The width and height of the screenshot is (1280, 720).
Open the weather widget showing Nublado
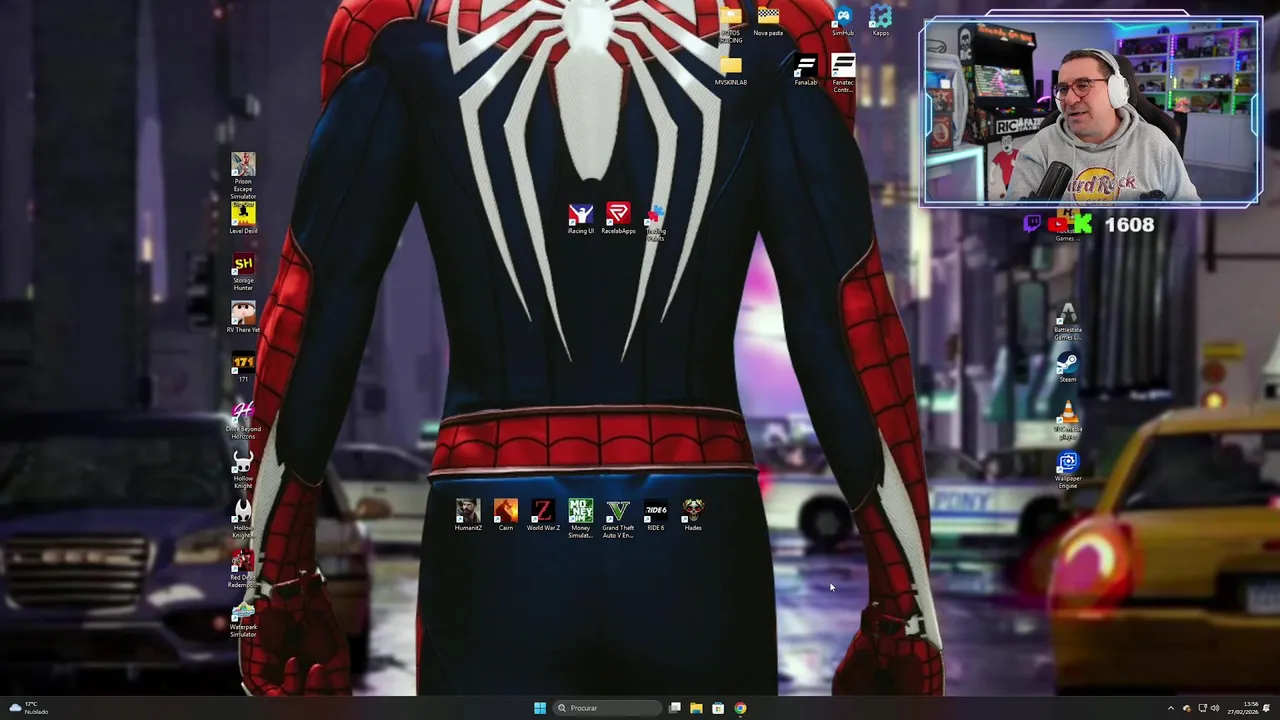pyautogui.click(x=27, y=708)
